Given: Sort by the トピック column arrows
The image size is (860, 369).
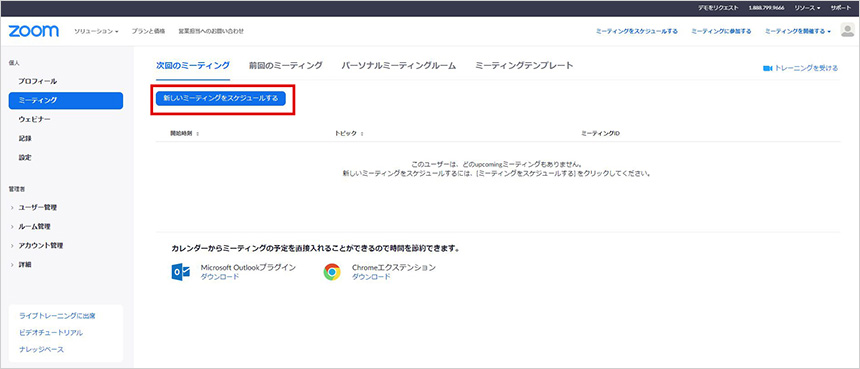Looking at the screenshot, I should pyautogui.click(x=363, y=134).
